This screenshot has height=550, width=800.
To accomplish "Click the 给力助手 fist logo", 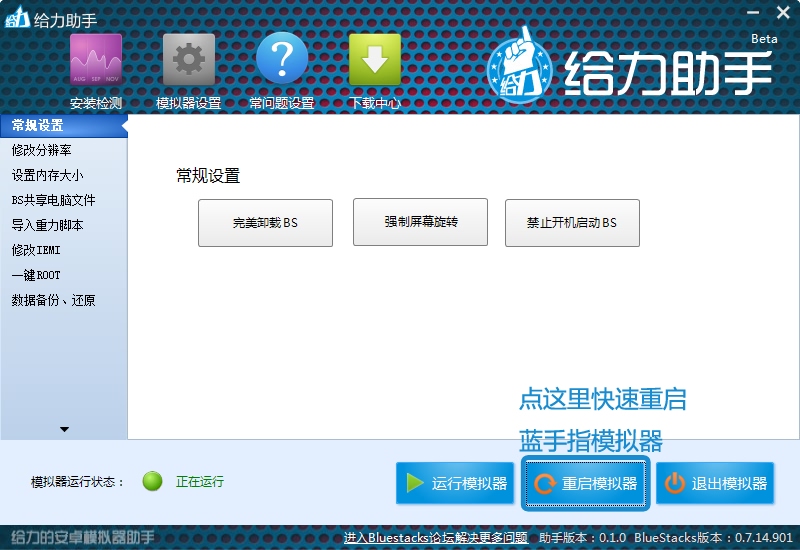I will pyautogui.click(x=520, y=67).
